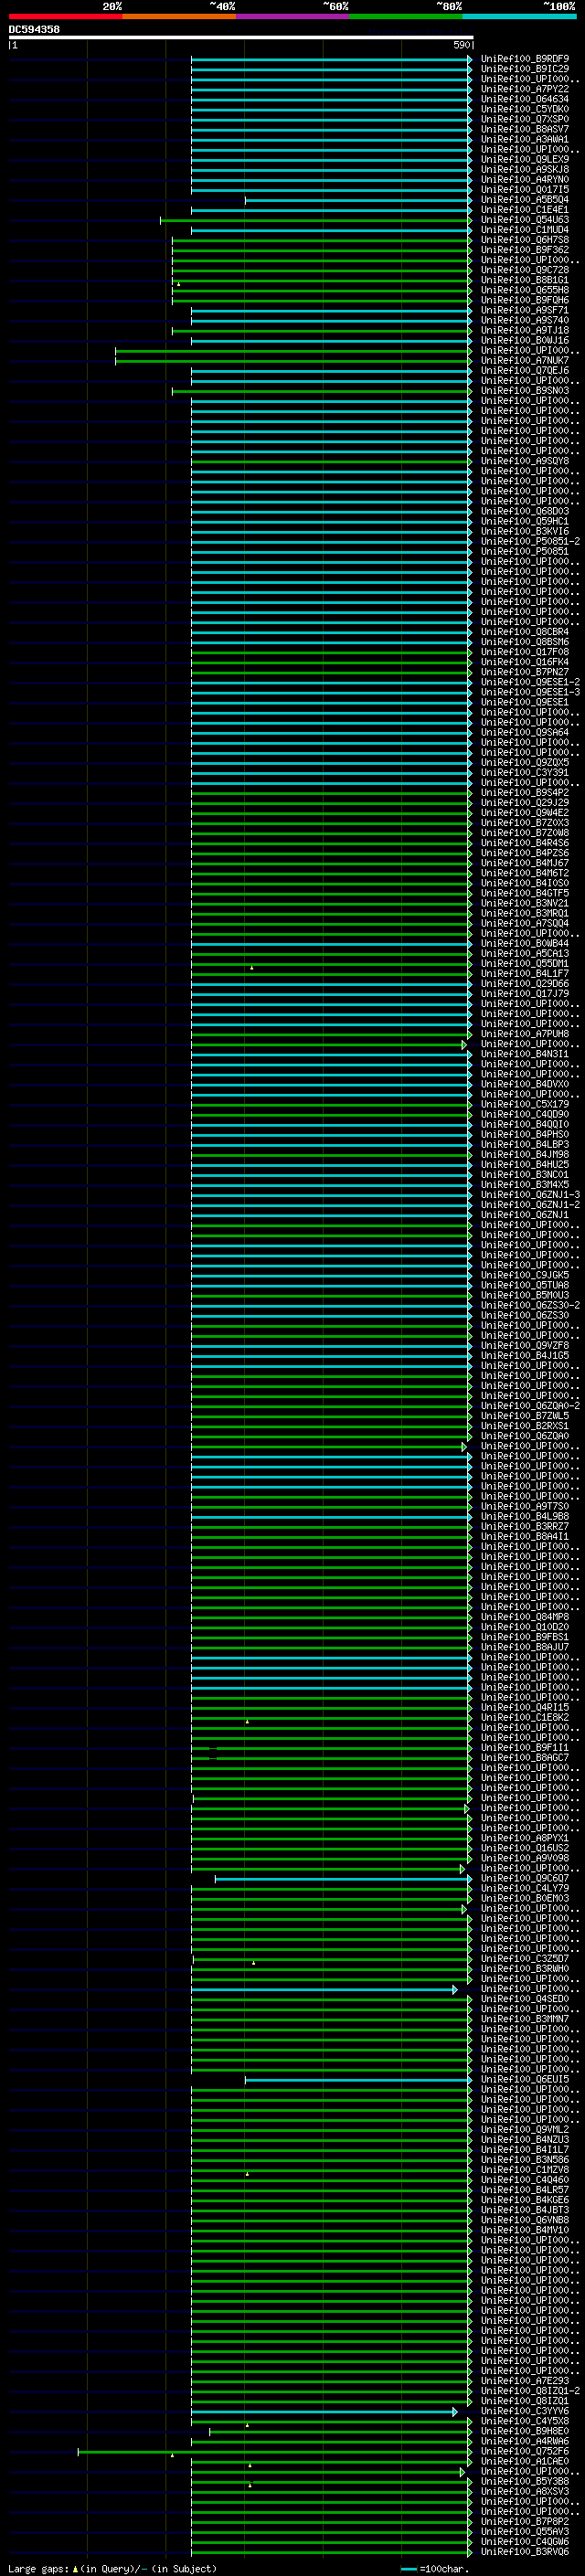
Task: Select label UniRef100_B9S4P2
Action: tap(525, 793)
